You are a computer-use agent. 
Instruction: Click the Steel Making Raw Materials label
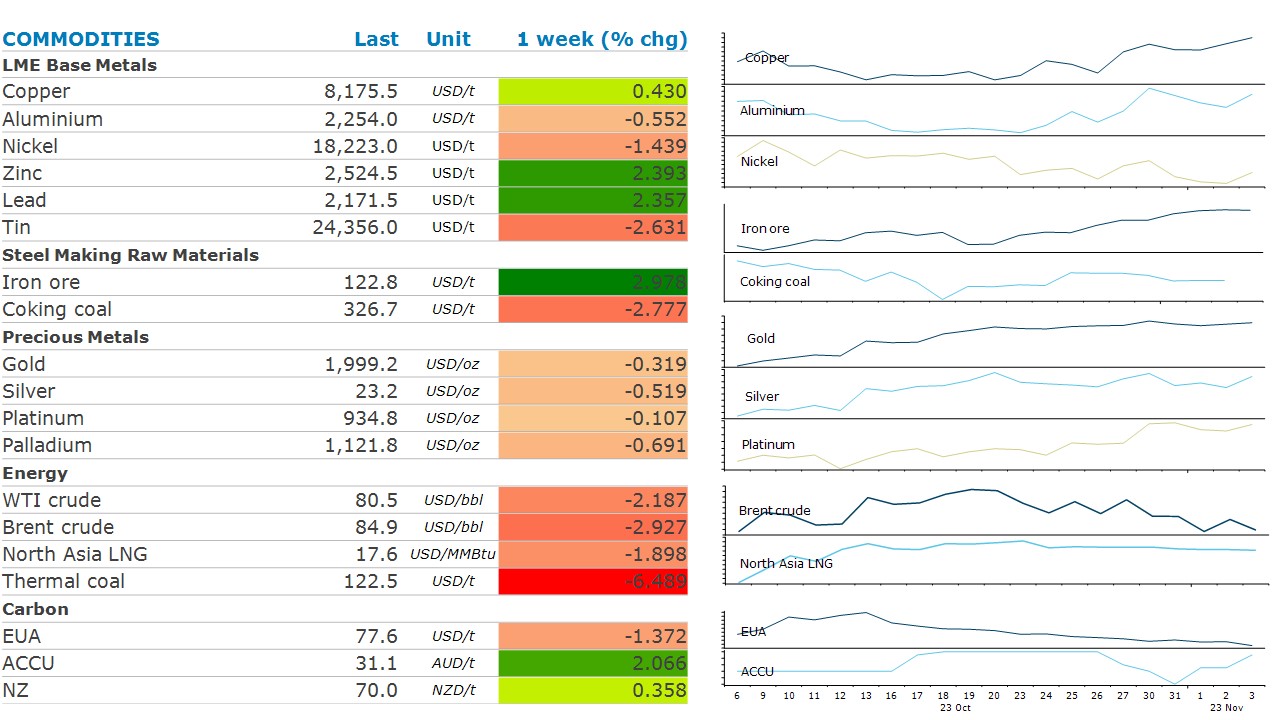coord(131,255)
